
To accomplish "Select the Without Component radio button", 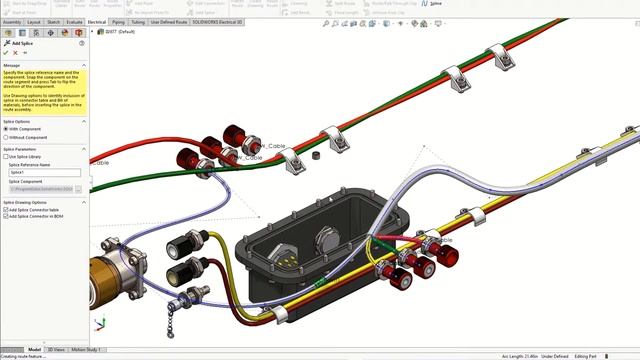I will [x=6, y=138].
